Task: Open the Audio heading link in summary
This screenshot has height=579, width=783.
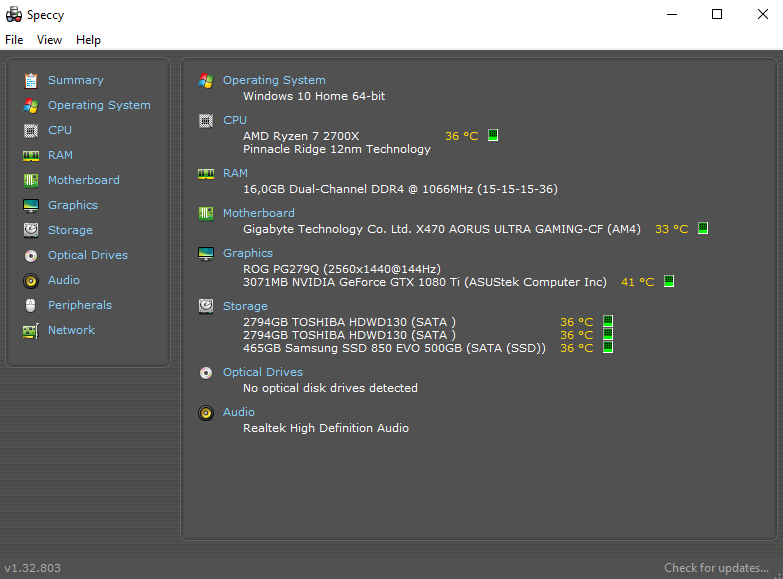Action: coord(239,412)
